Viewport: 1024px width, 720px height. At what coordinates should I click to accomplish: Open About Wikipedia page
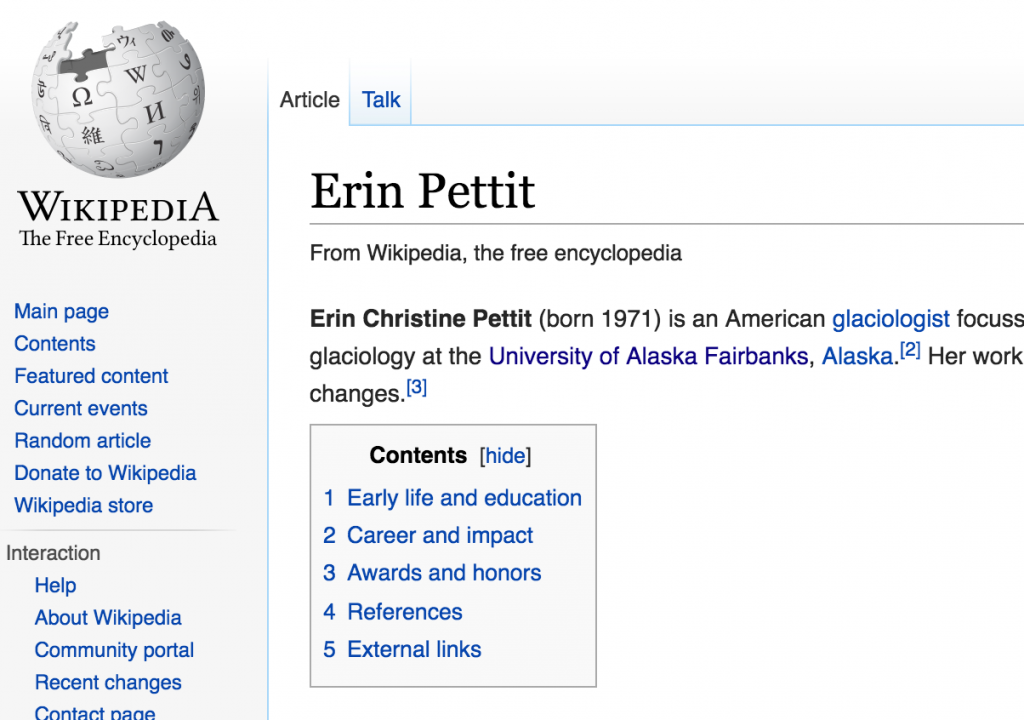click(108, 618)
